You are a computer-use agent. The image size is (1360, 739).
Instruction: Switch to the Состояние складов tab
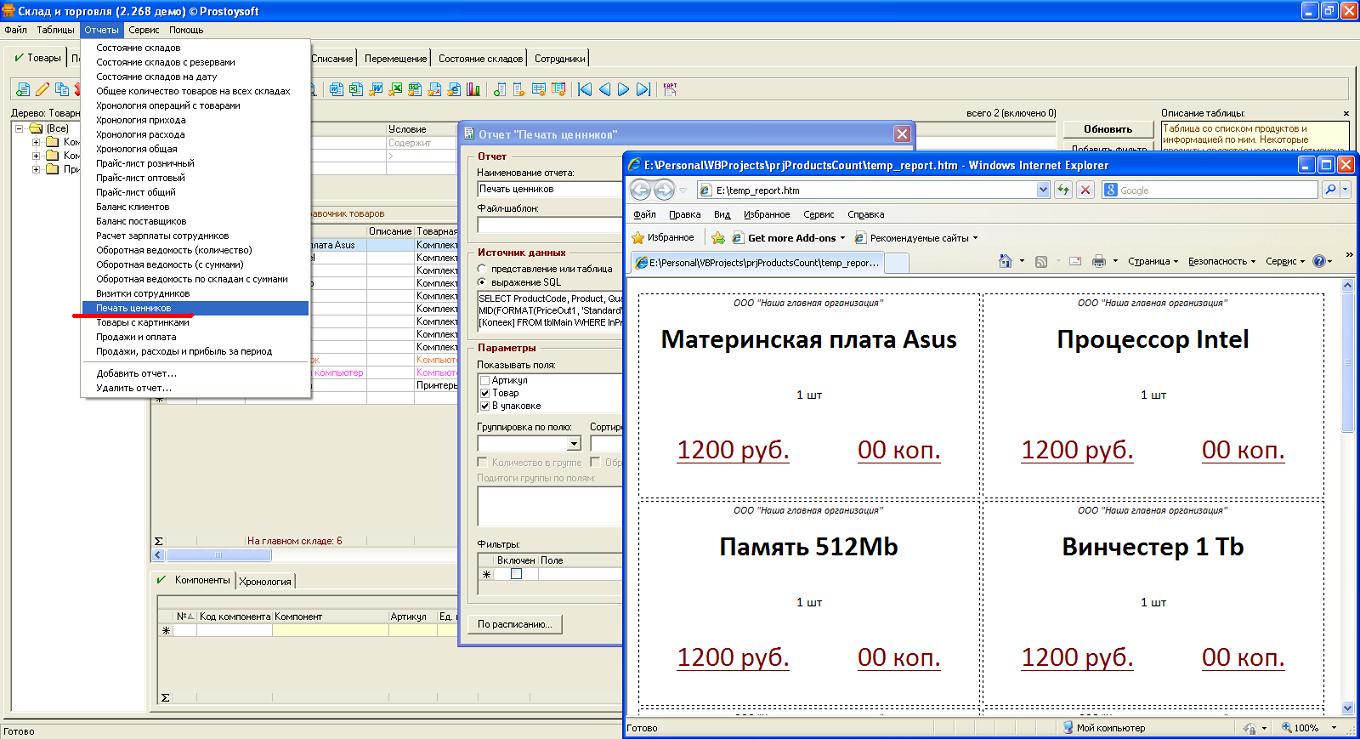click(x=480, y=59)
